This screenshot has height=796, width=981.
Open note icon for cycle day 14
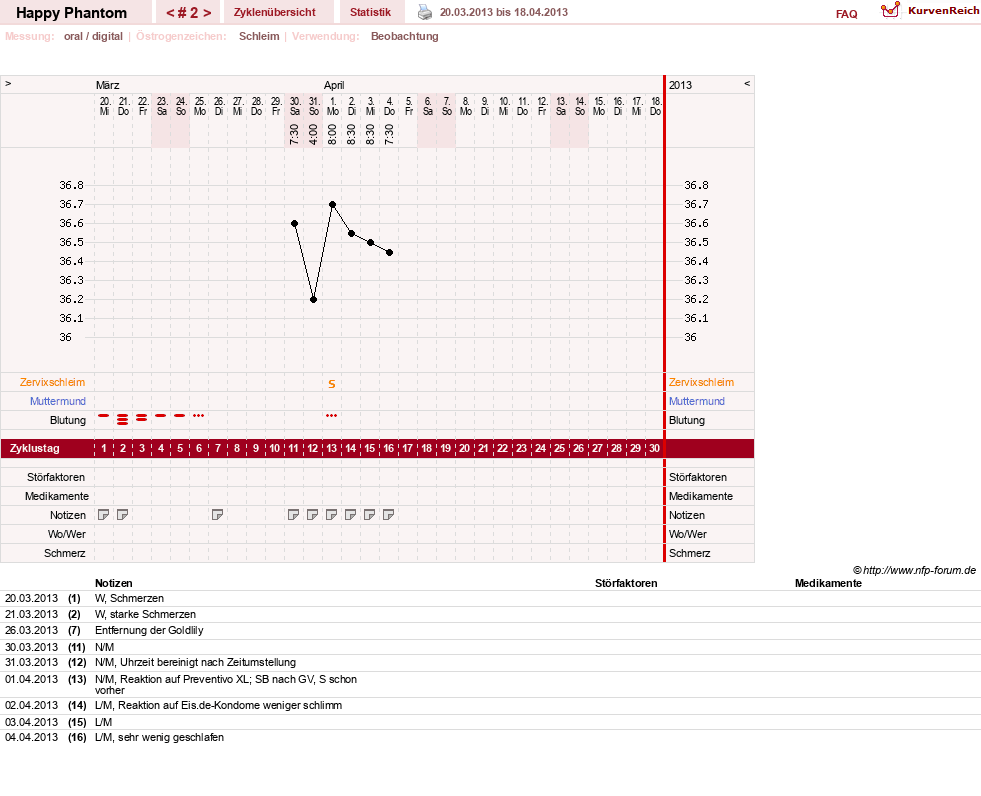(x=350, y=514)
